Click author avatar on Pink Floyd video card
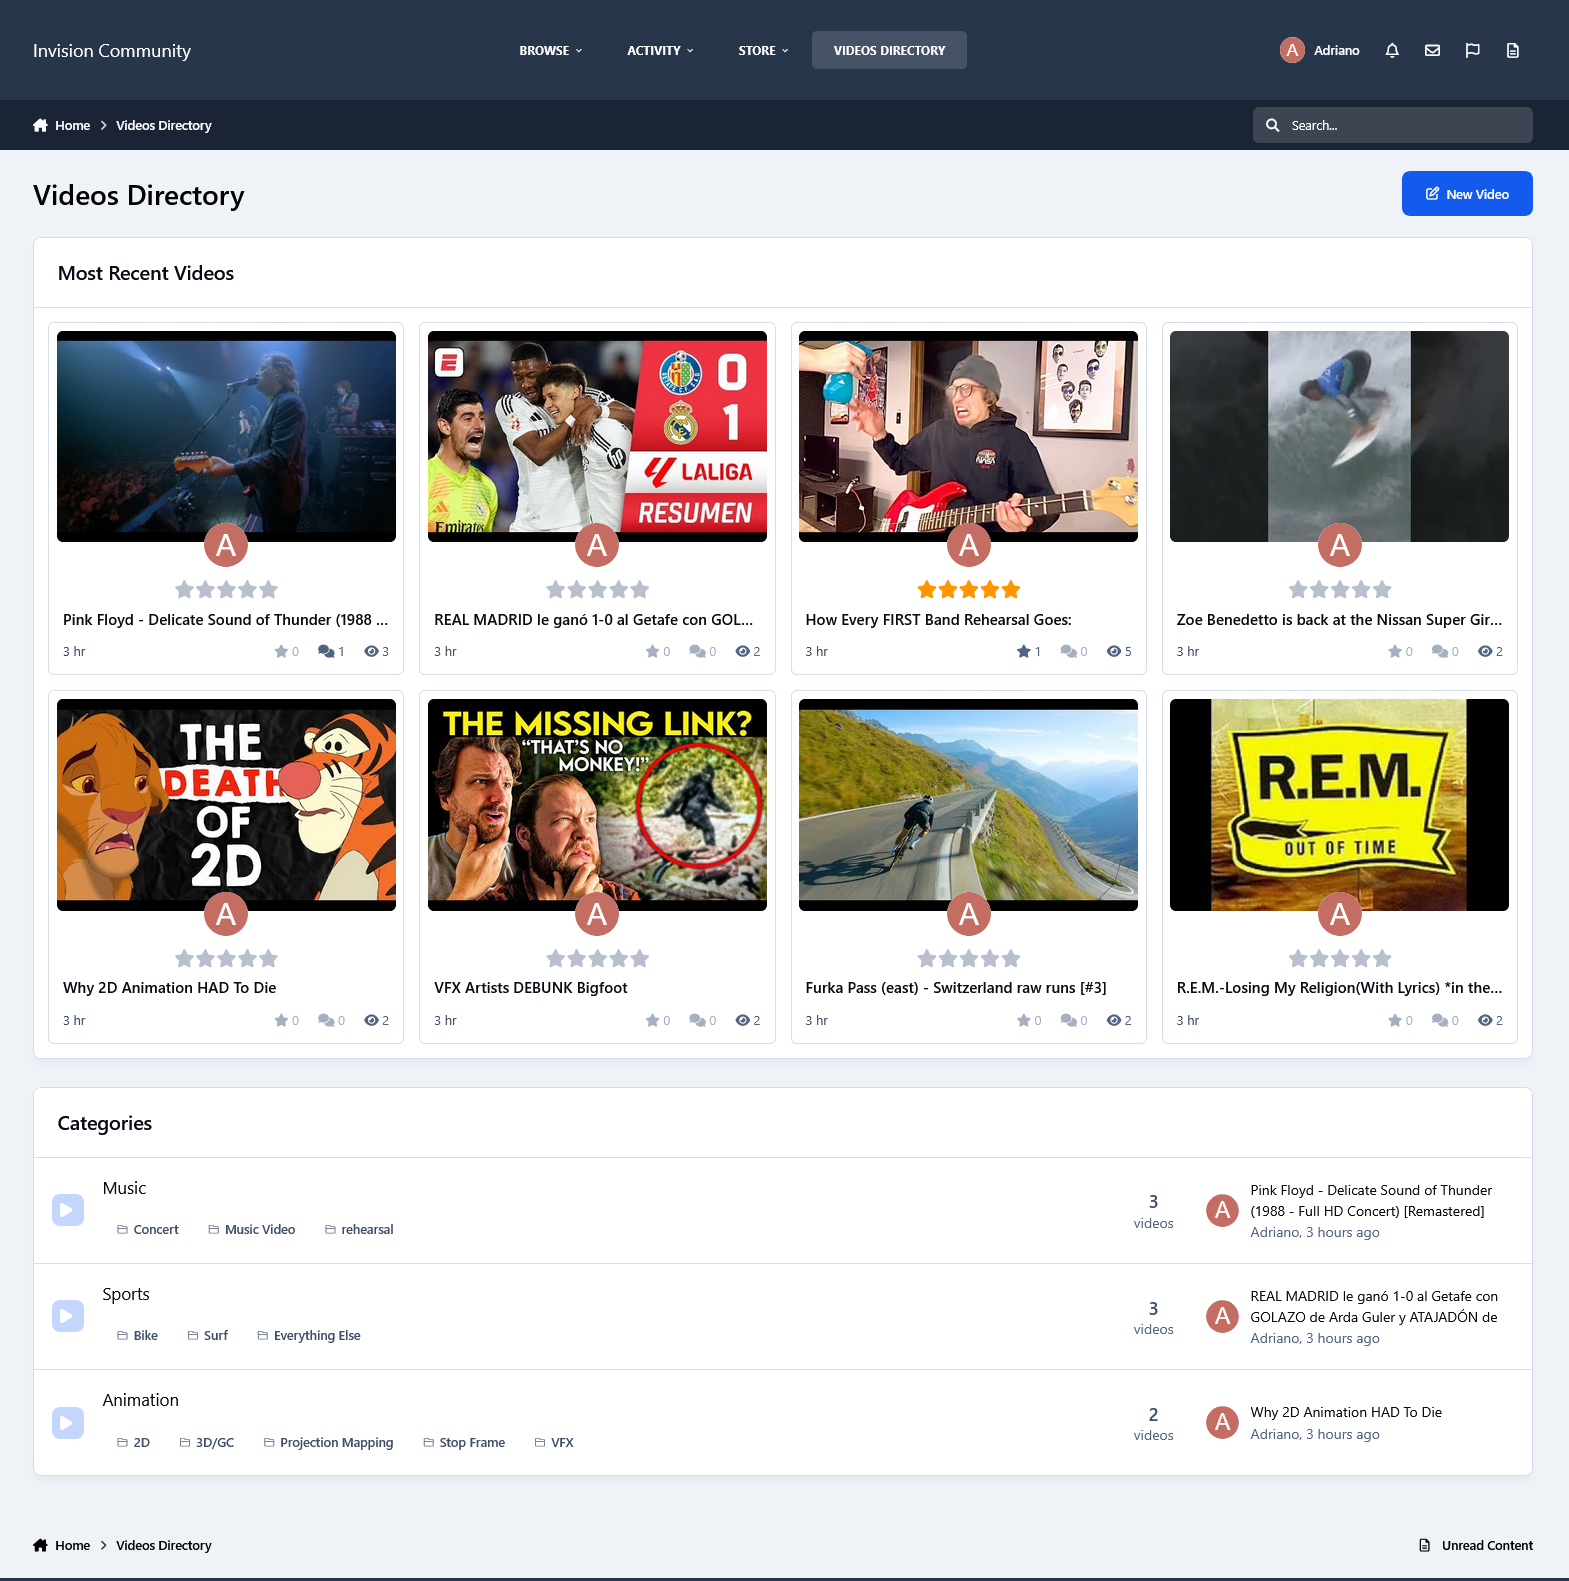 tap(226, 545)
